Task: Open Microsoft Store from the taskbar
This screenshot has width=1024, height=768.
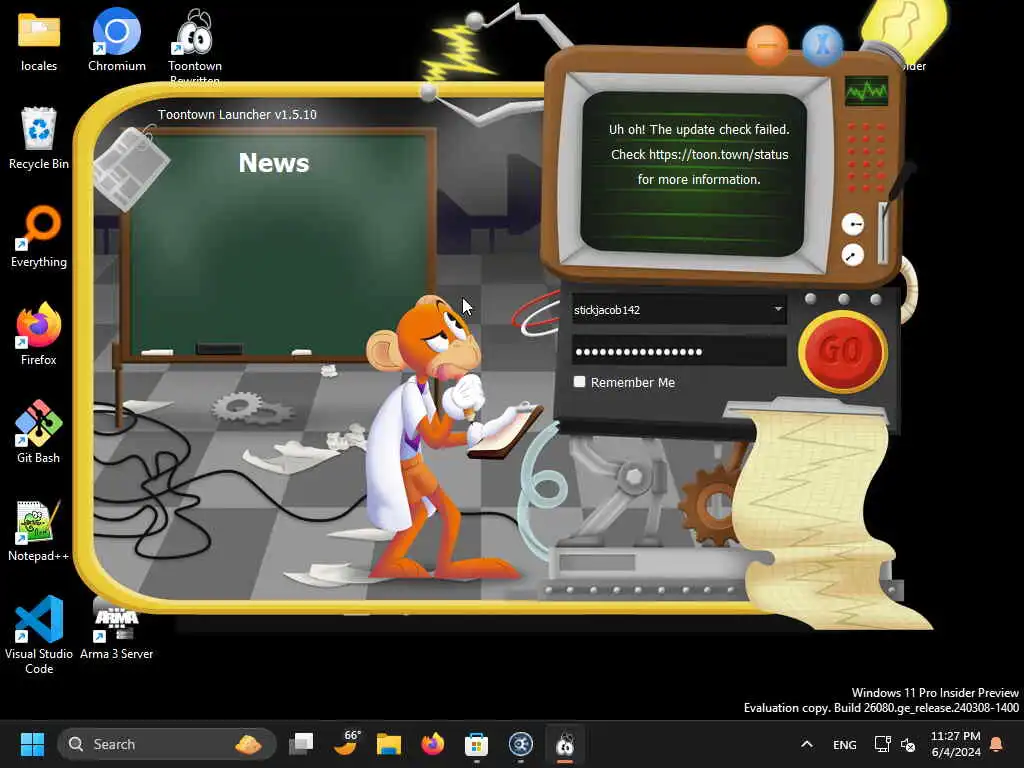Action: pyautogui.click(x=476, y=744)
